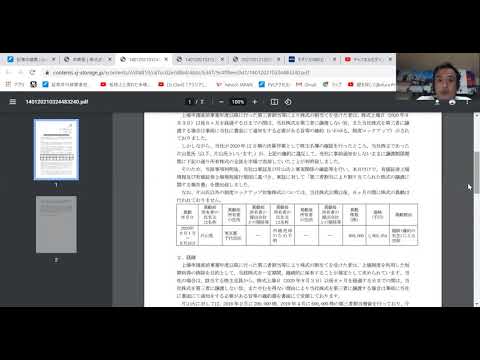Click the page number input field
The height and width of the screenshot is (360, 480).
[x=189, y=102]
